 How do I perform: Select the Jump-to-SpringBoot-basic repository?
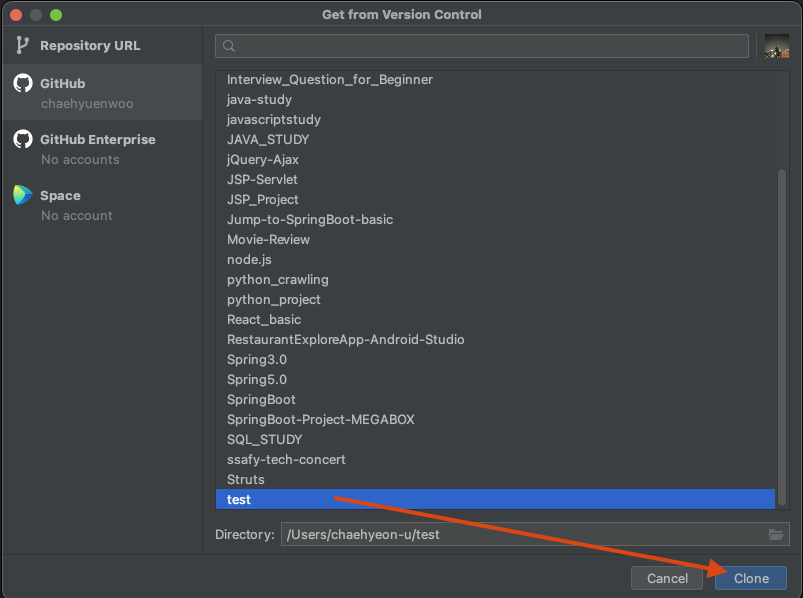click(x=495, y=219)
